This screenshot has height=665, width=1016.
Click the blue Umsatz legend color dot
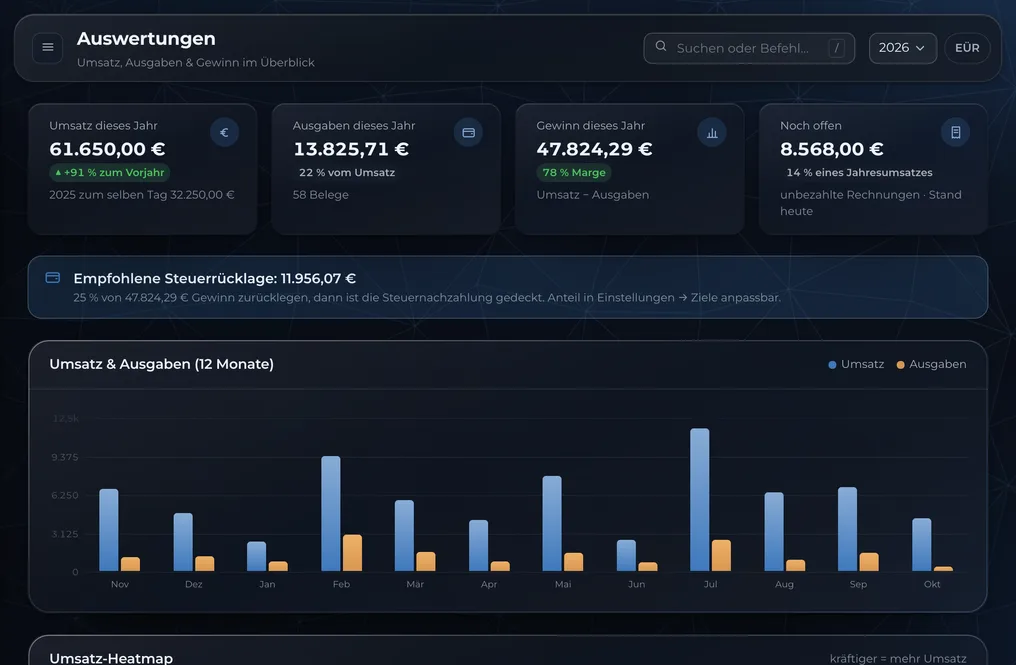[832, 365]
